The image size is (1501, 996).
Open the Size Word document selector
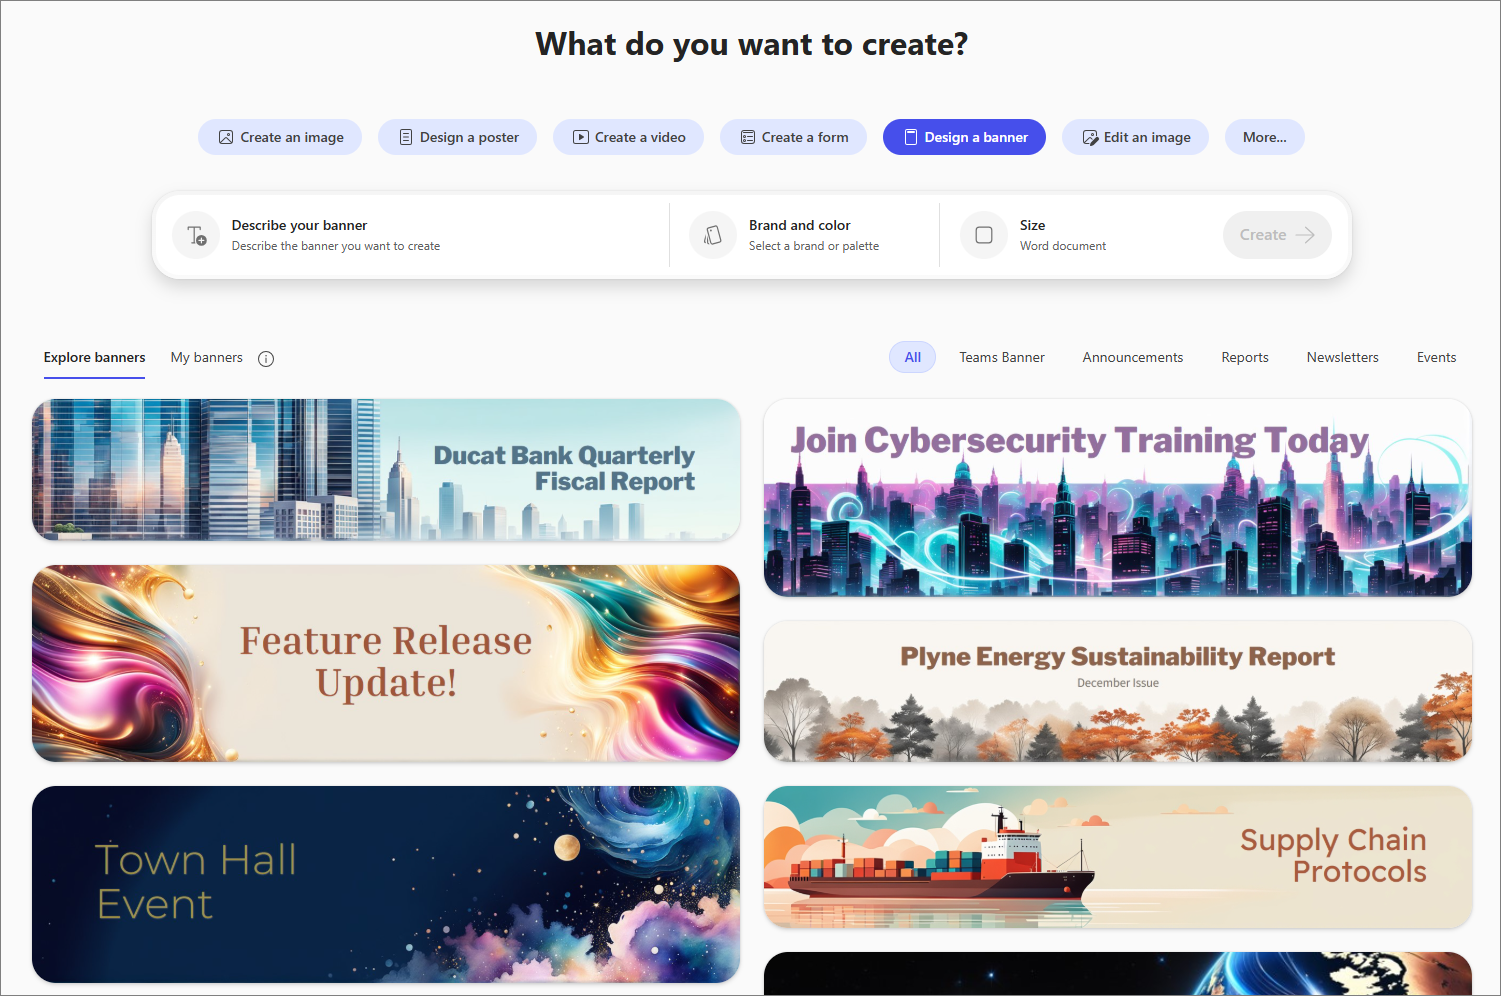point(1062,235)
